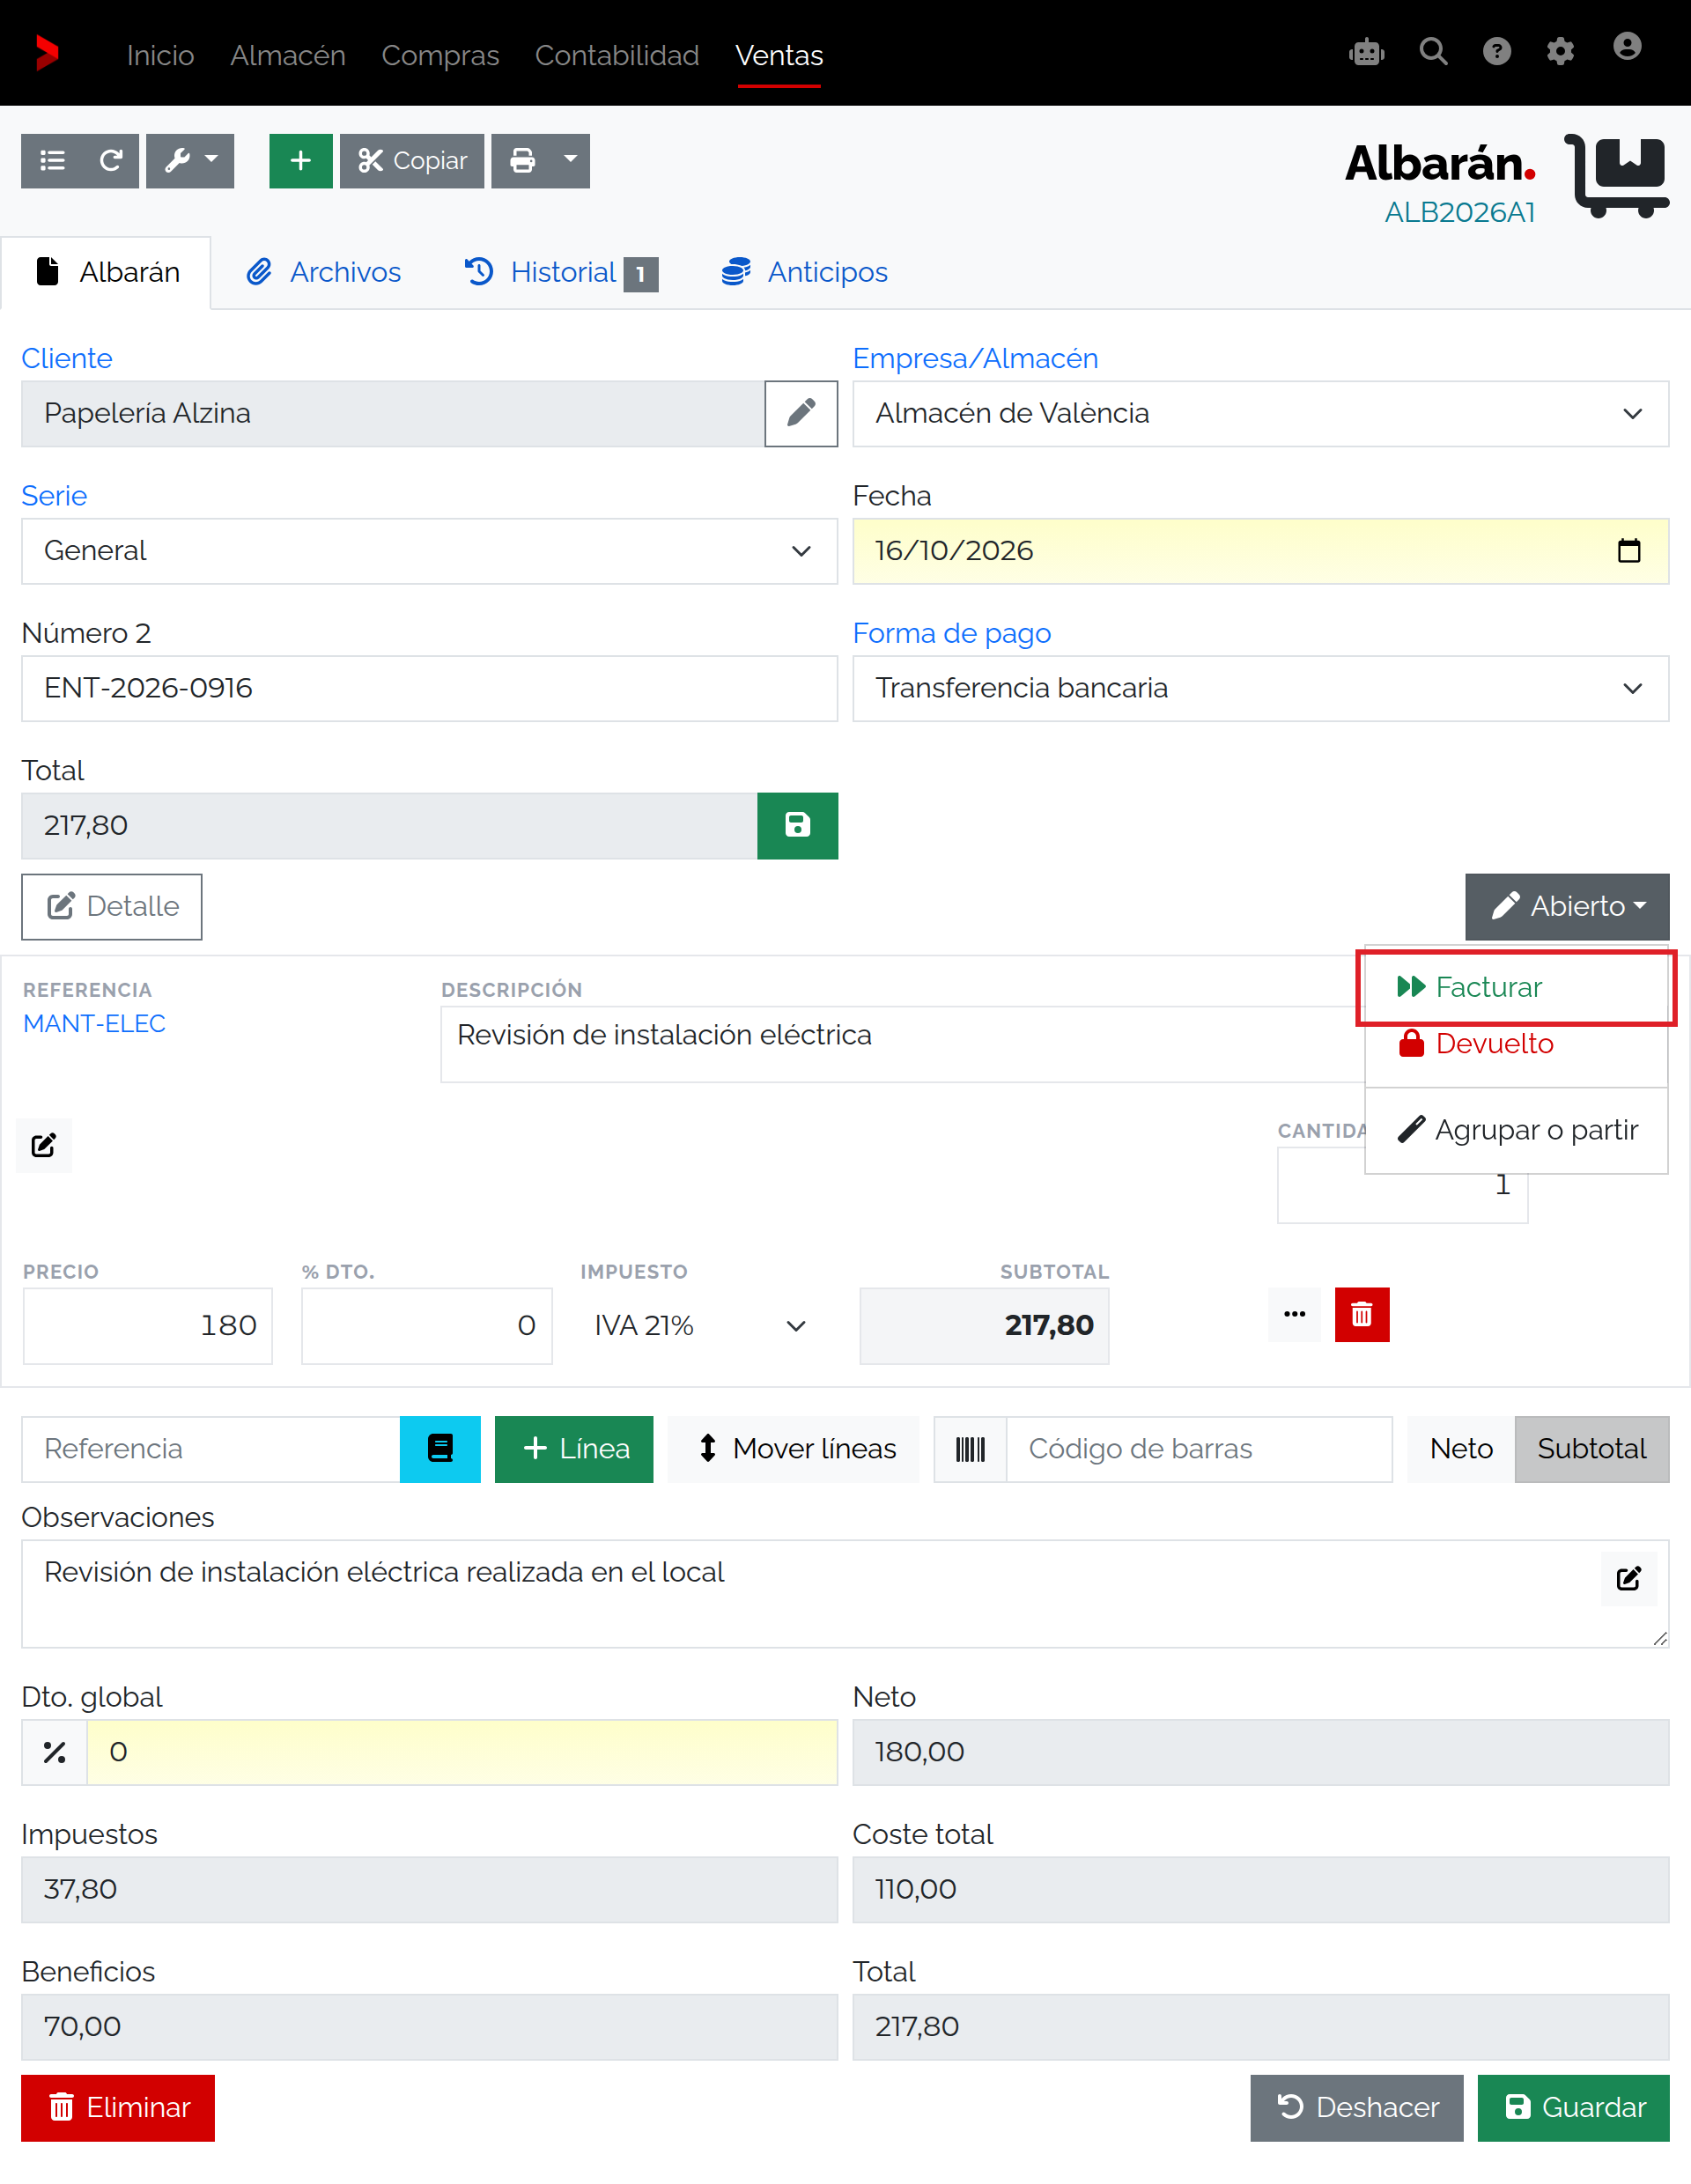This screenshot has width=1691, height=2184.
Task: Click the search magnifier icon
Action: tap(1433, 51)
